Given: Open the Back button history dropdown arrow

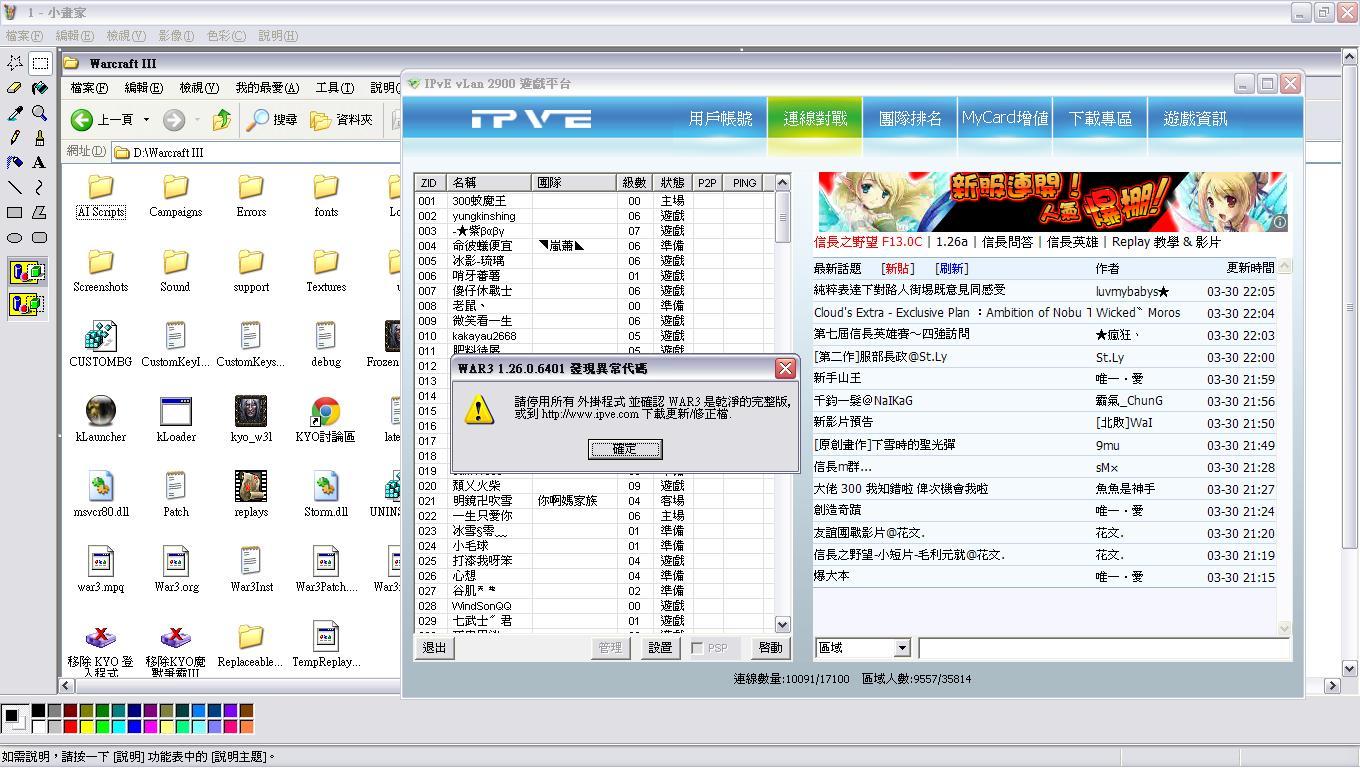Looking at the screenshot, I should click(146, 120).
